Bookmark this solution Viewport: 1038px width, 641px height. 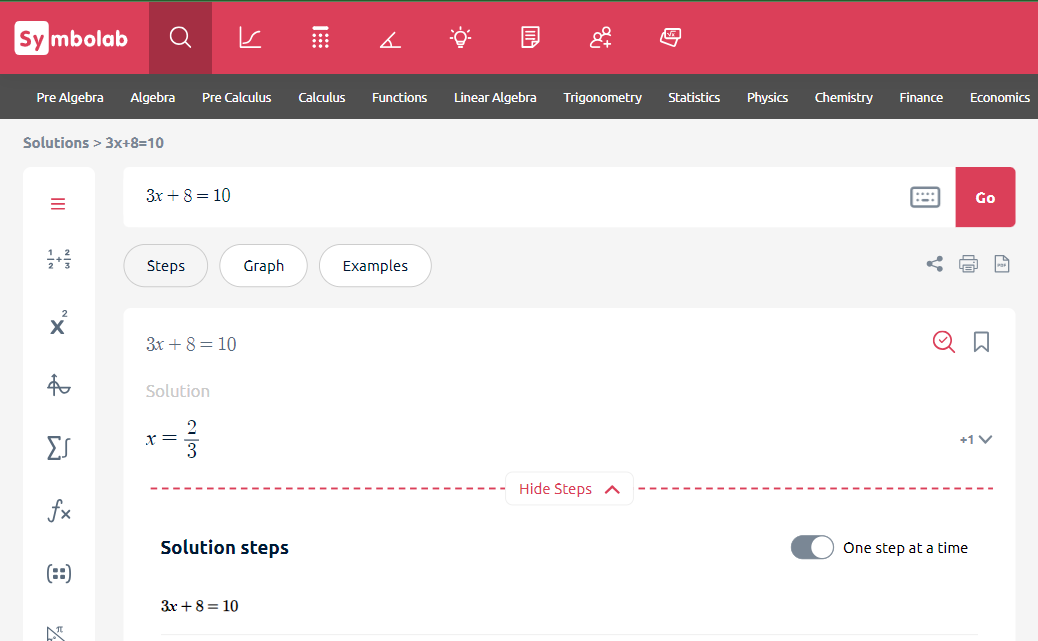[981, 342]
